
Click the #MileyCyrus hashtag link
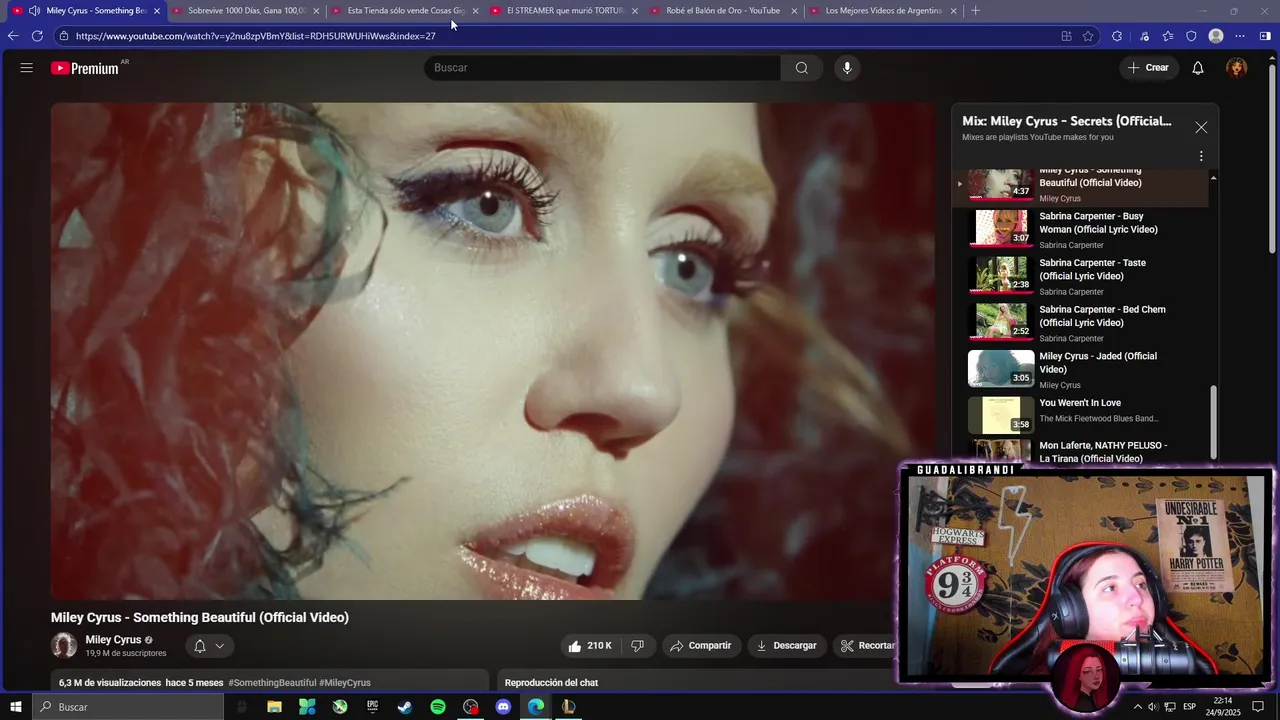click(x=345, y=683)
